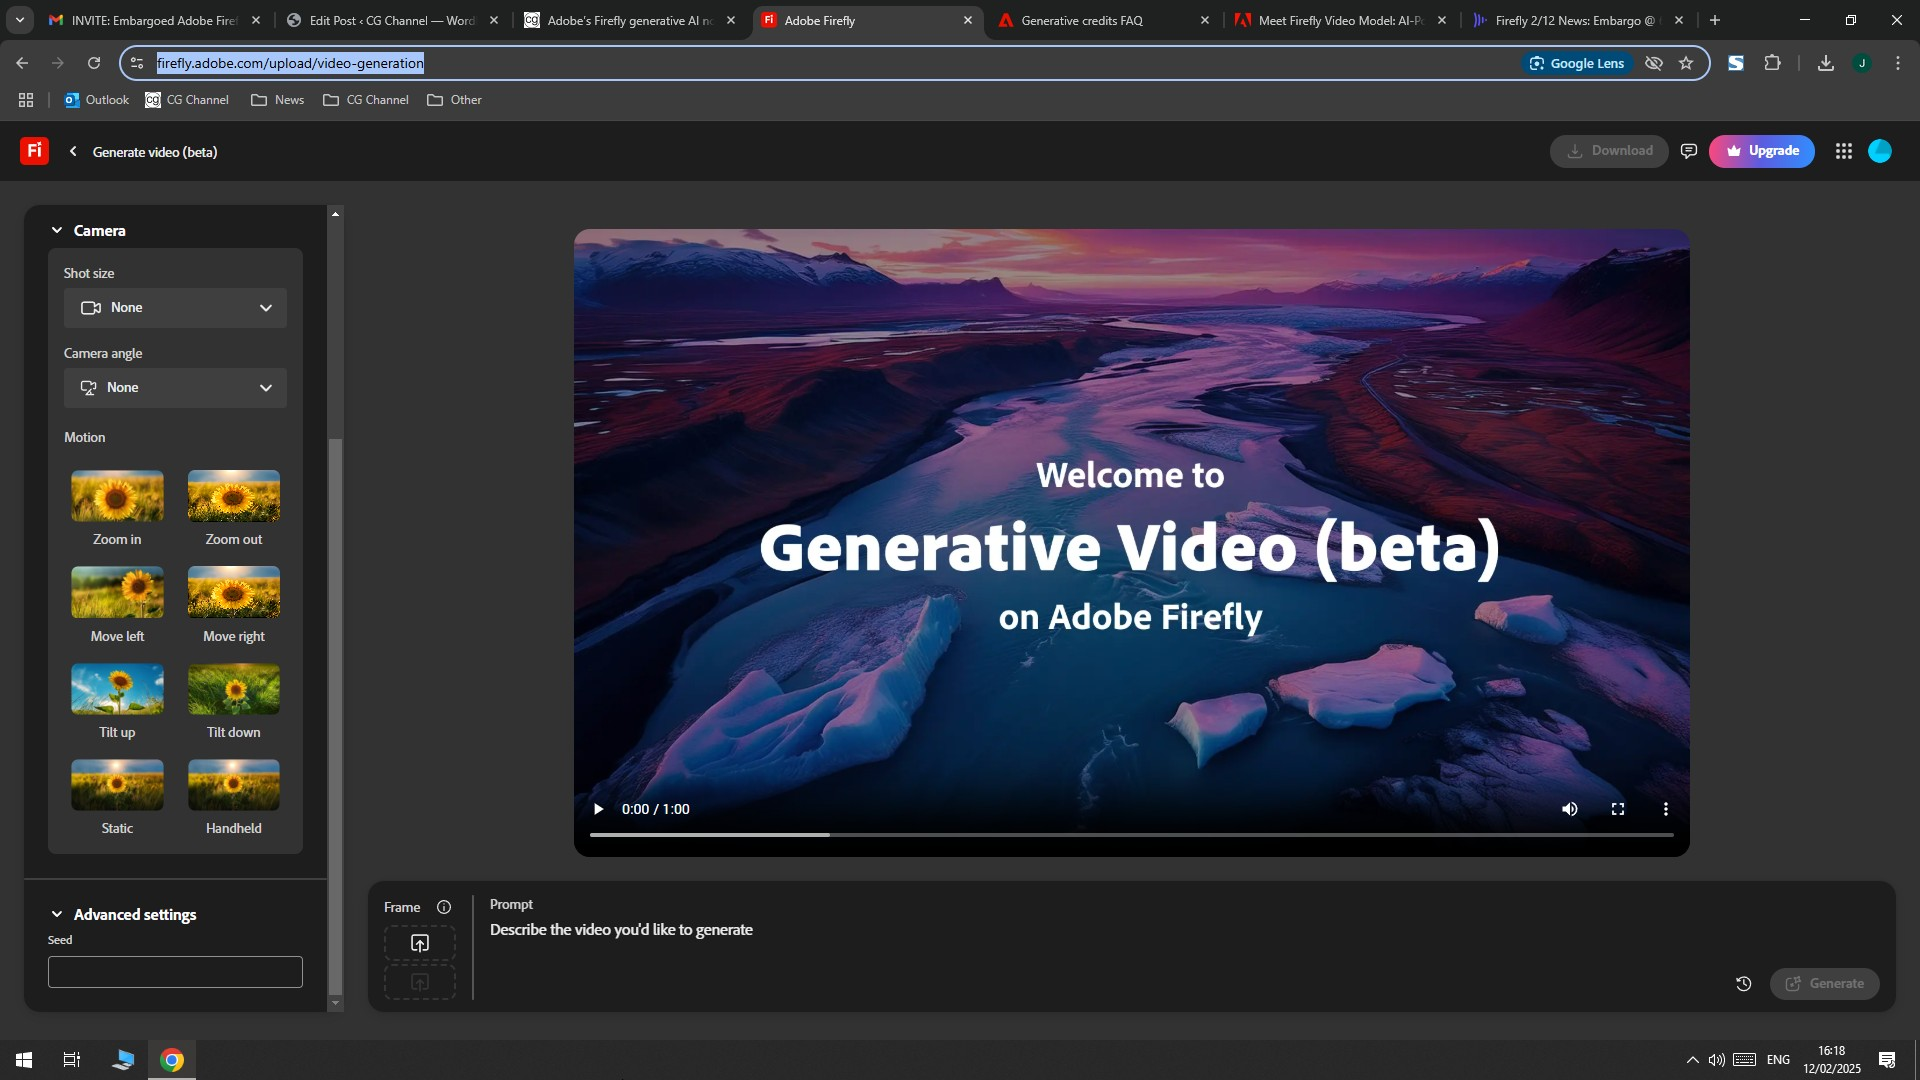The image size is (1920, 1080).
Task: Mute the welcome video sound
Action: pyautogui.click(x=1570, y=809)
